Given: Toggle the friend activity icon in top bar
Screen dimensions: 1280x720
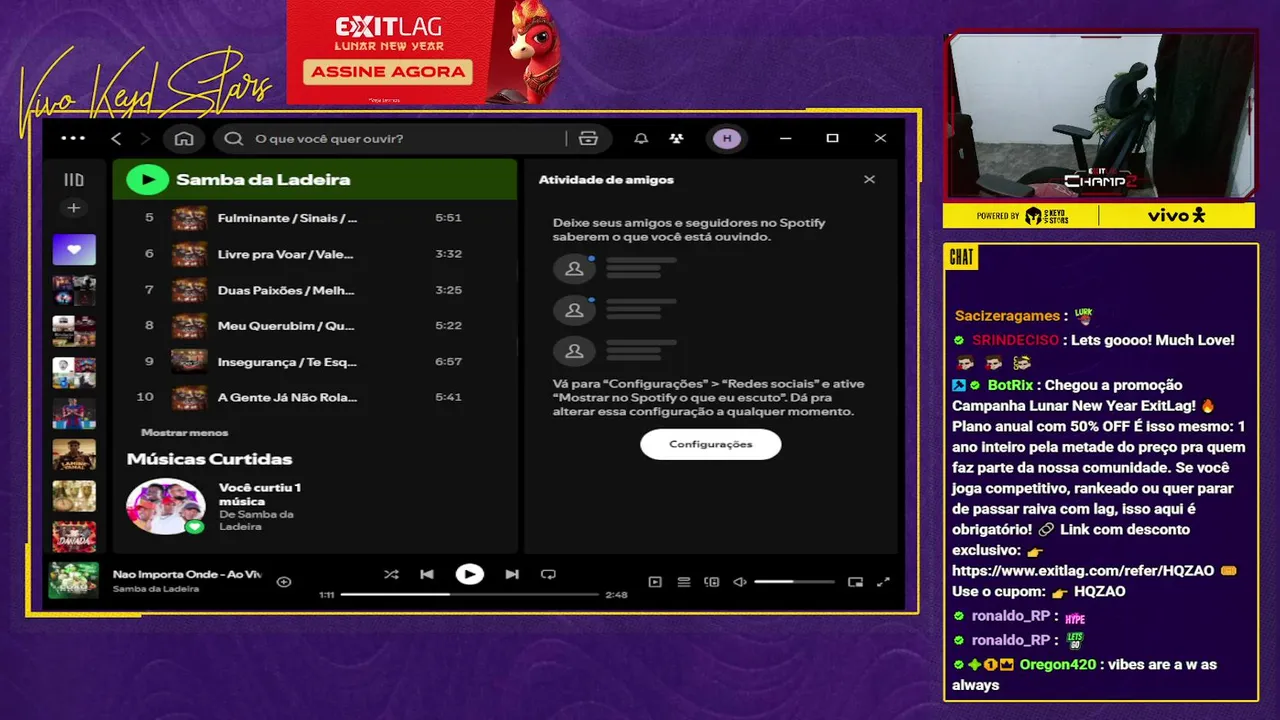Looking at the screenshot, I should click(677, 138).
